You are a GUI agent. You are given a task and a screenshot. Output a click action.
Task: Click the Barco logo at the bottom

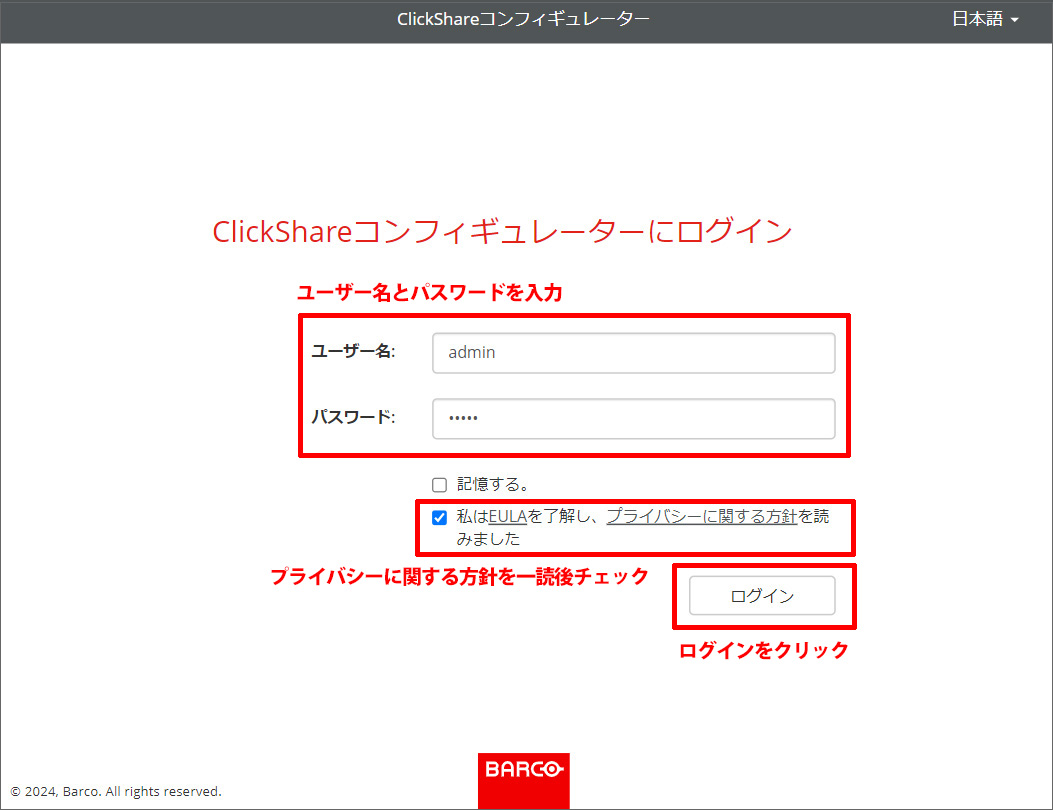[x=524, y=780]
